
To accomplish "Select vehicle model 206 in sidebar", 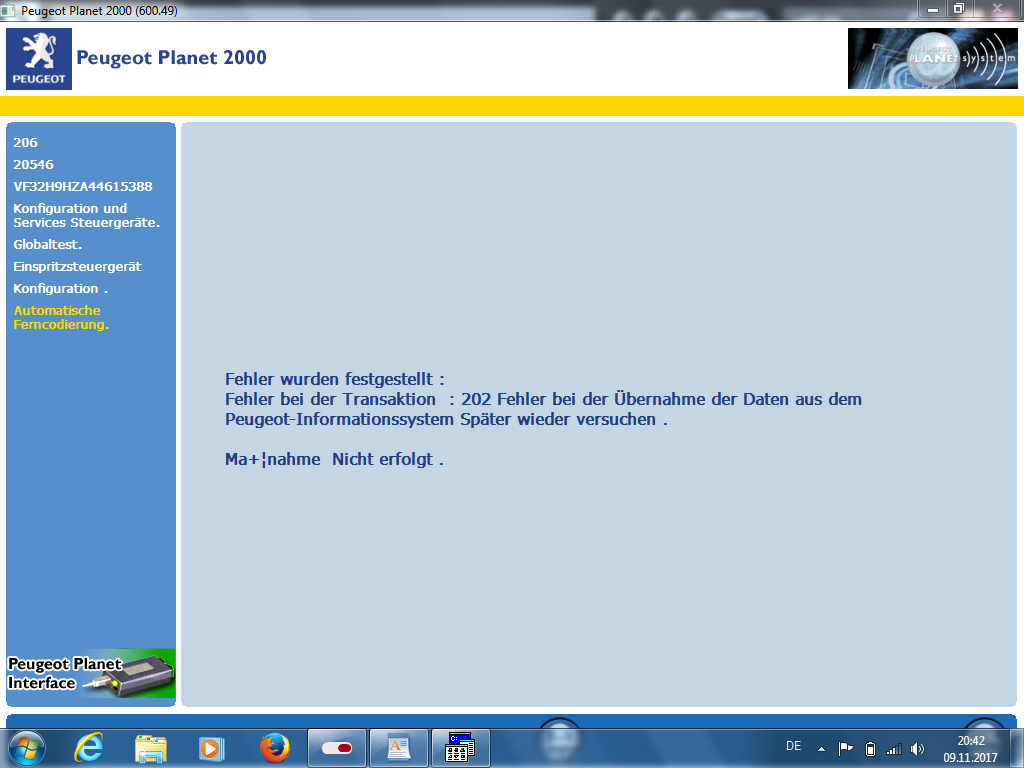I will (26, 143).
